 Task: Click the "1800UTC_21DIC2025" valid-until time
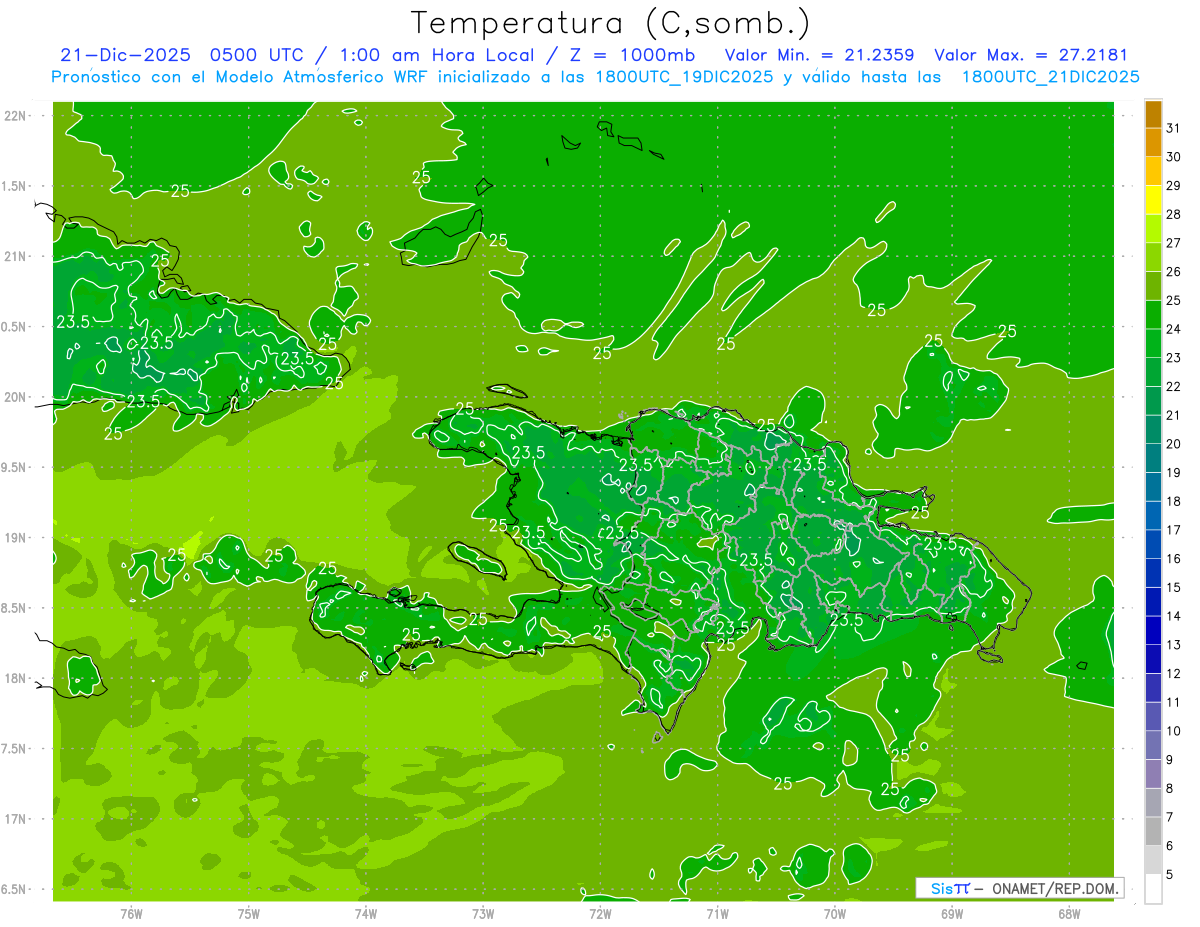pos(1050,77)
